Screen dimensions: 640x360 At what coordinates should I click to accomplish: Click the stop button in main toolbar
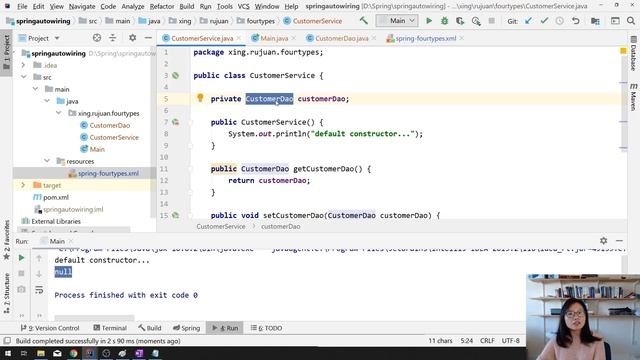click(491, 21)
